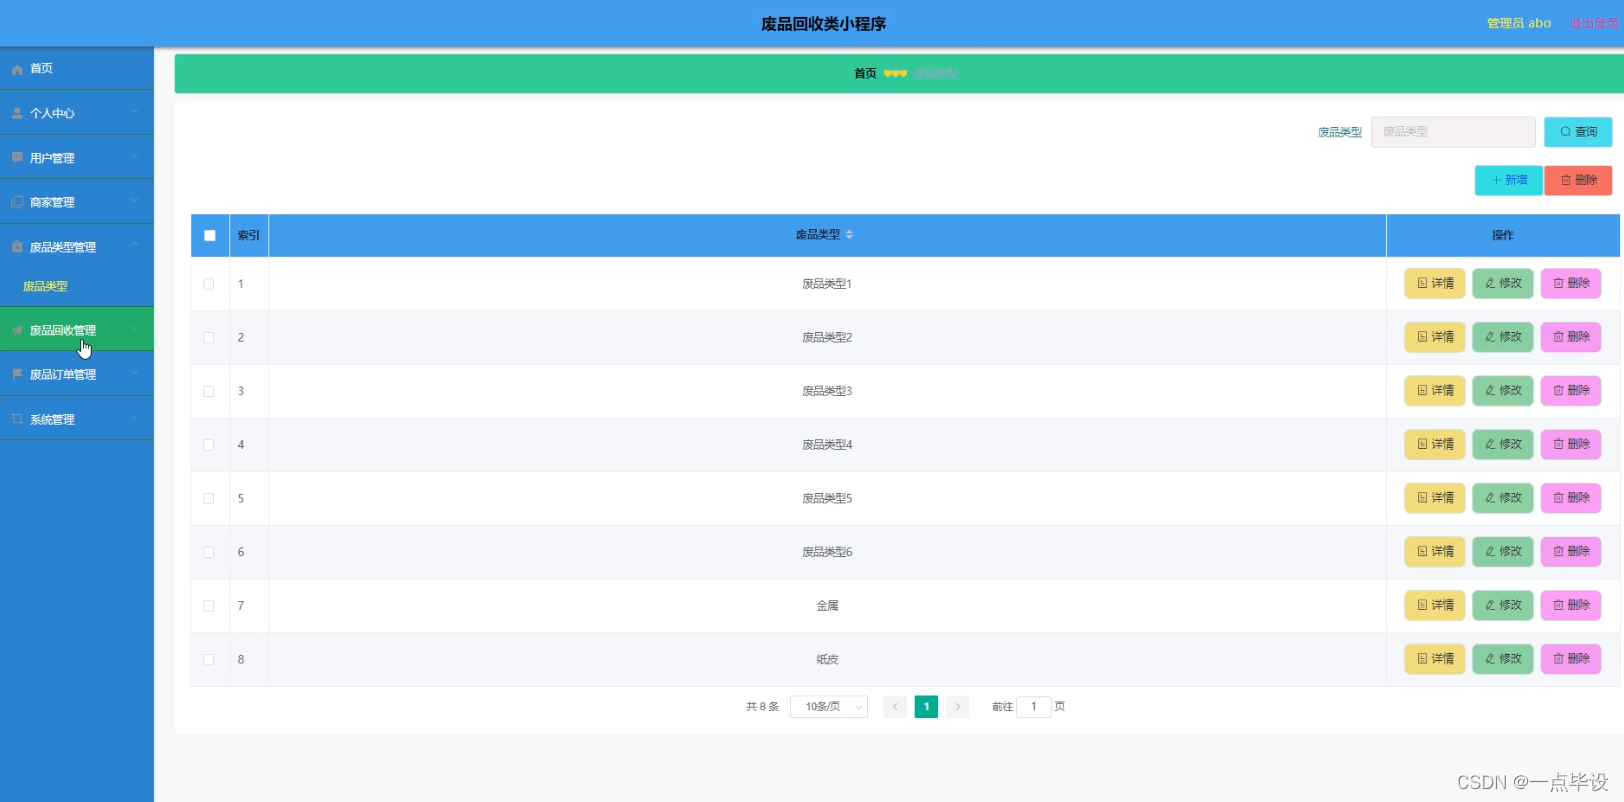Viewport: 1624px width, 802px height.
Task: Click the 索引 column header
Action: [248, 236]
